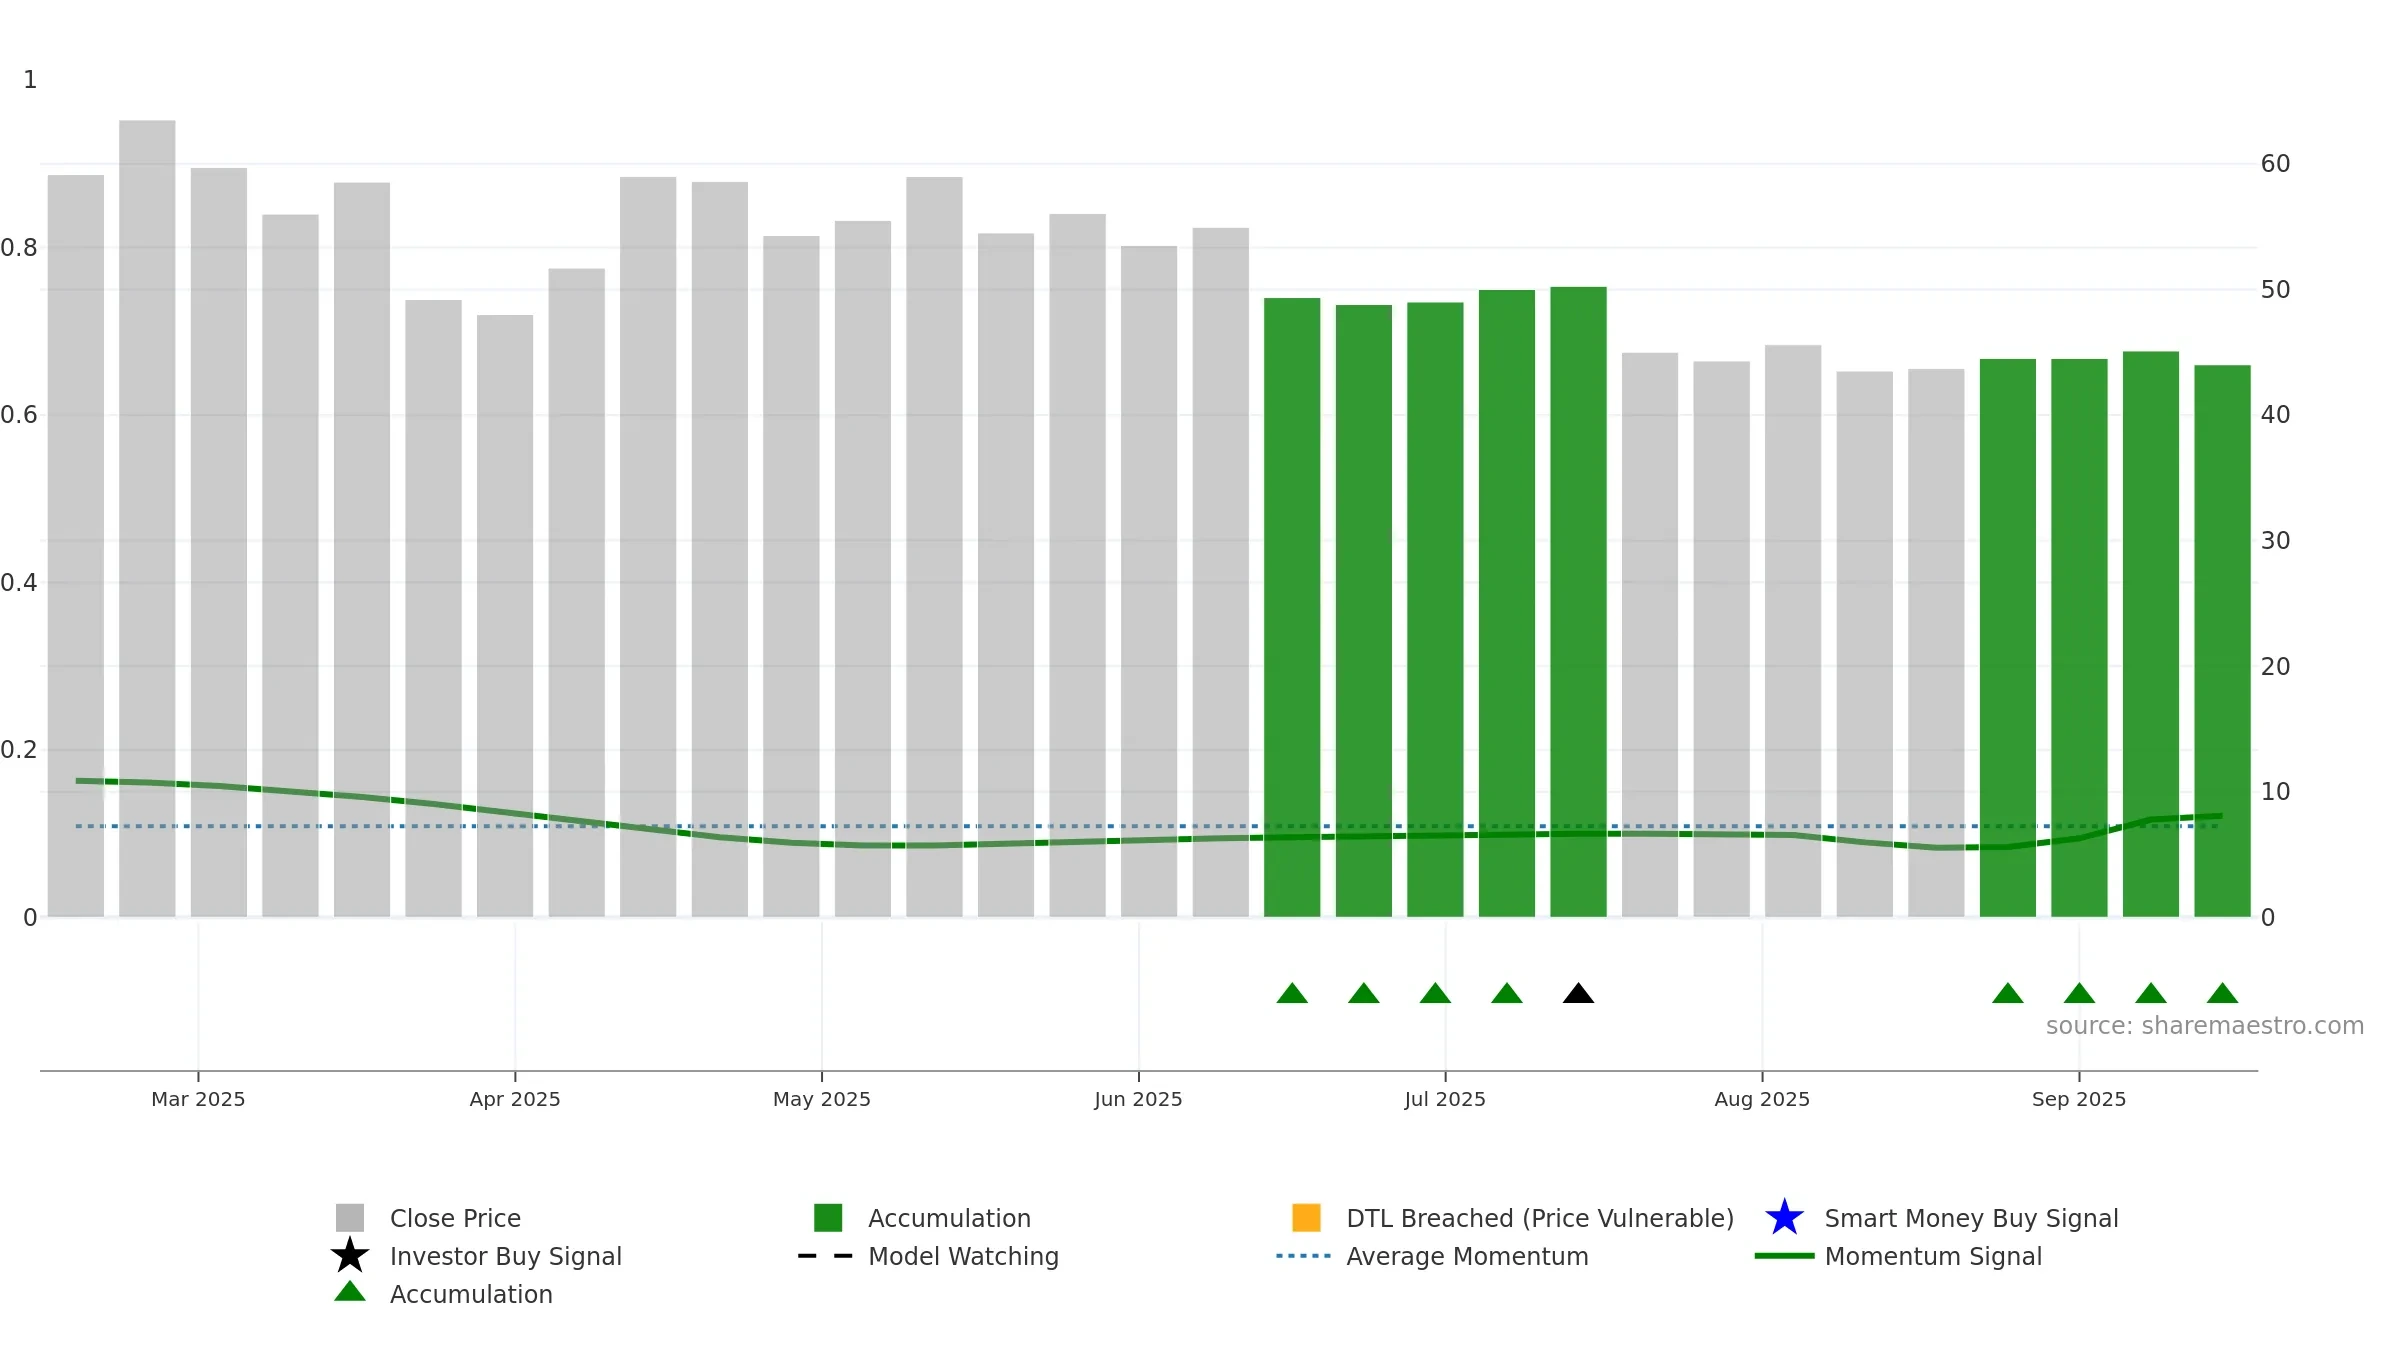Click the Jul 2025 axis label
2400x1350 pixels.
(1445, 1099)
